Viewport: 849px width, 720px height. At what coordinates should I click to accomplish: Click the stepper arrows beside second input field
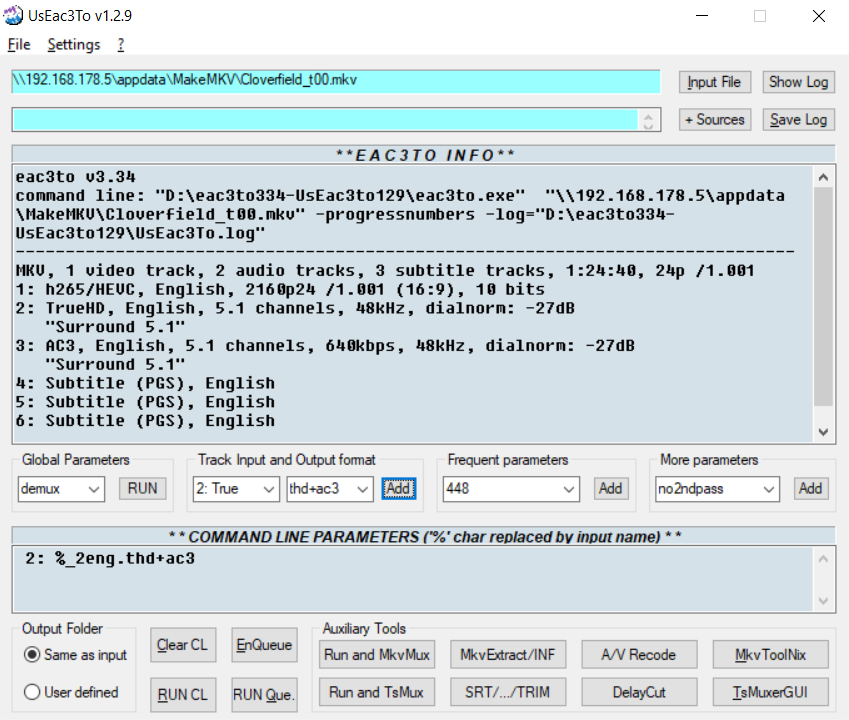[650, 120]
